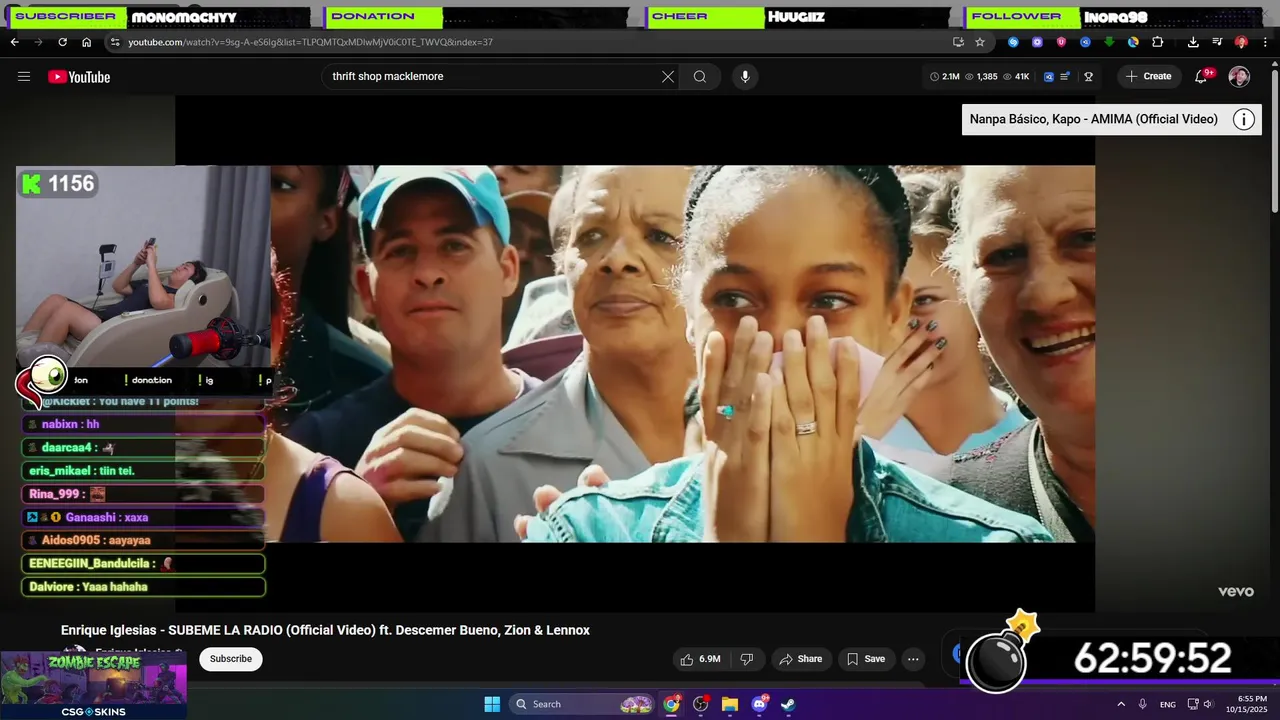
Task: Open the Shazam browser extension
Action: pyautogui.click(x=1013, y=42)
